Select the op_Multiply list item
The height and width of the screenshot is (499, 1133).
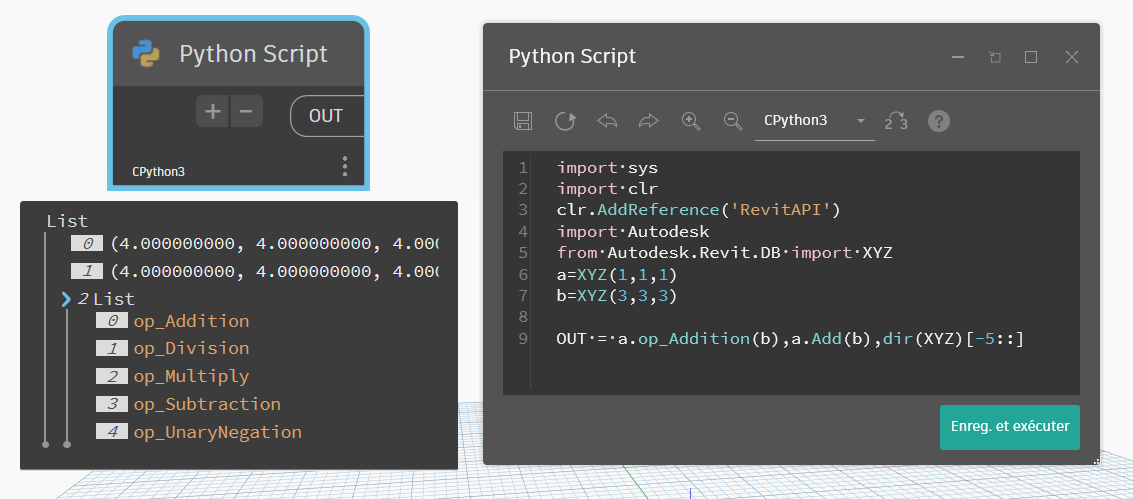tap(191, 377)
